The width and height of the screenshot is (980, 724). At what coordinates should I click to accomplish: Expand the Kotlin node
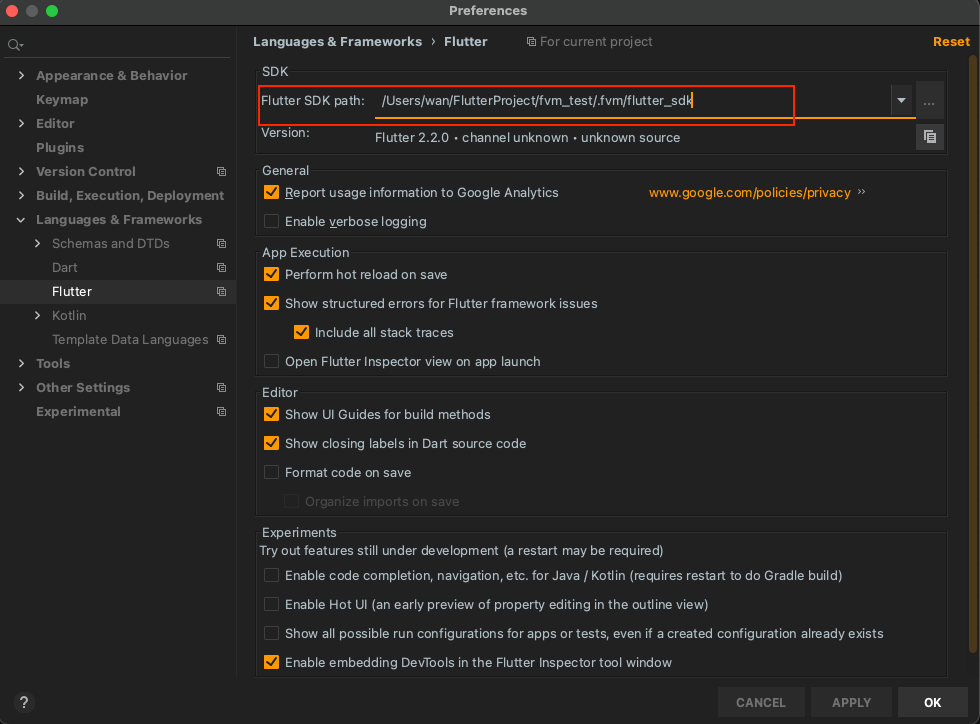pyautogui.click(x=38, y=316)
